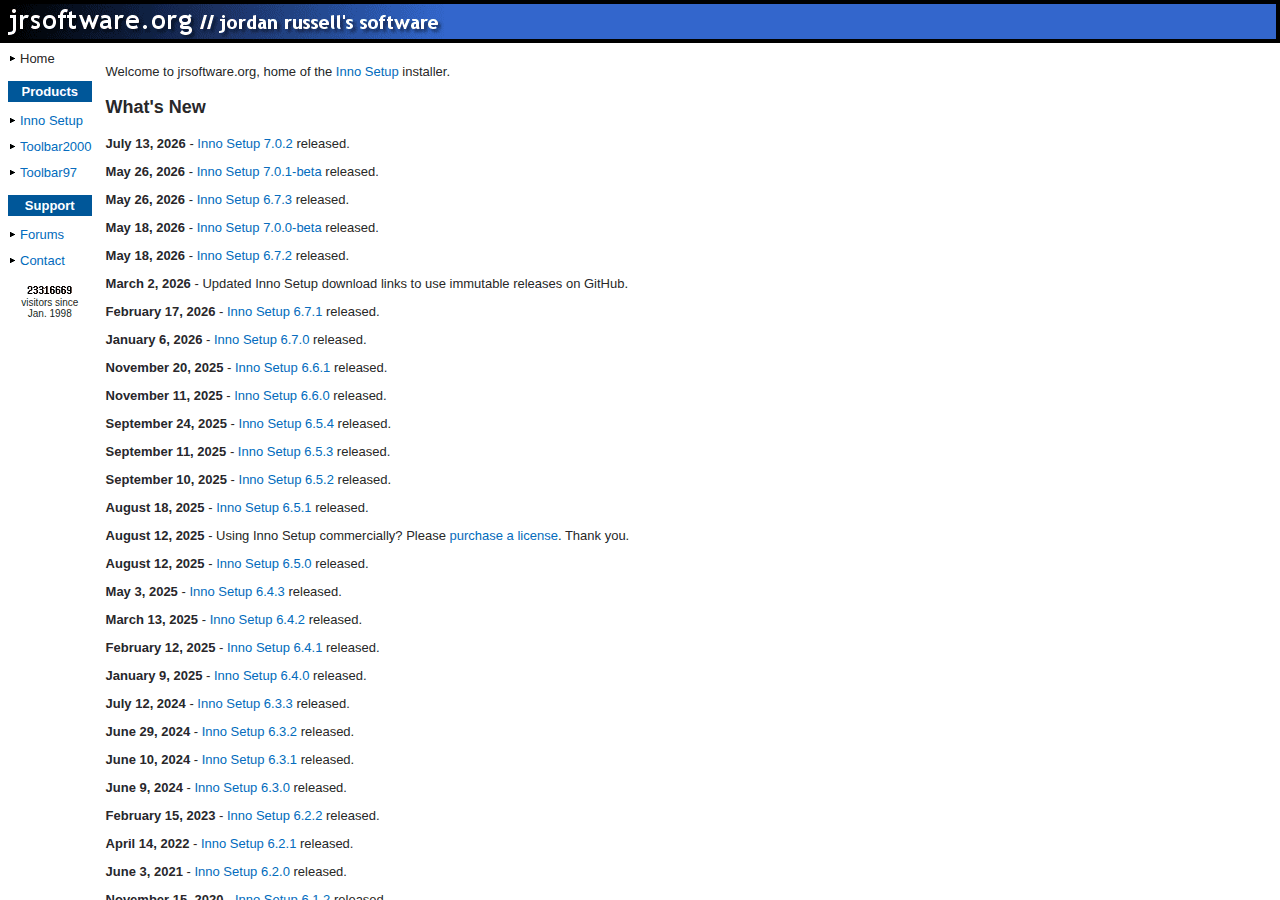Open Inno Setup 6.3.3 link

(245, 704)
